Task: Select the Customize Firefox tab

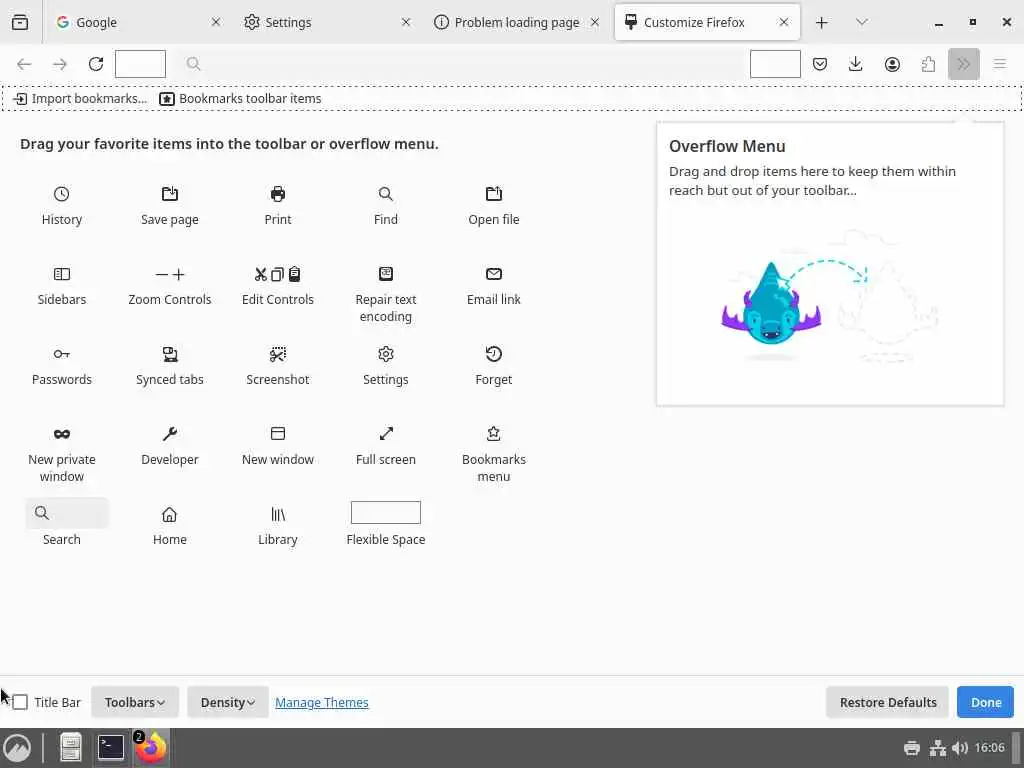Action: 707,22
